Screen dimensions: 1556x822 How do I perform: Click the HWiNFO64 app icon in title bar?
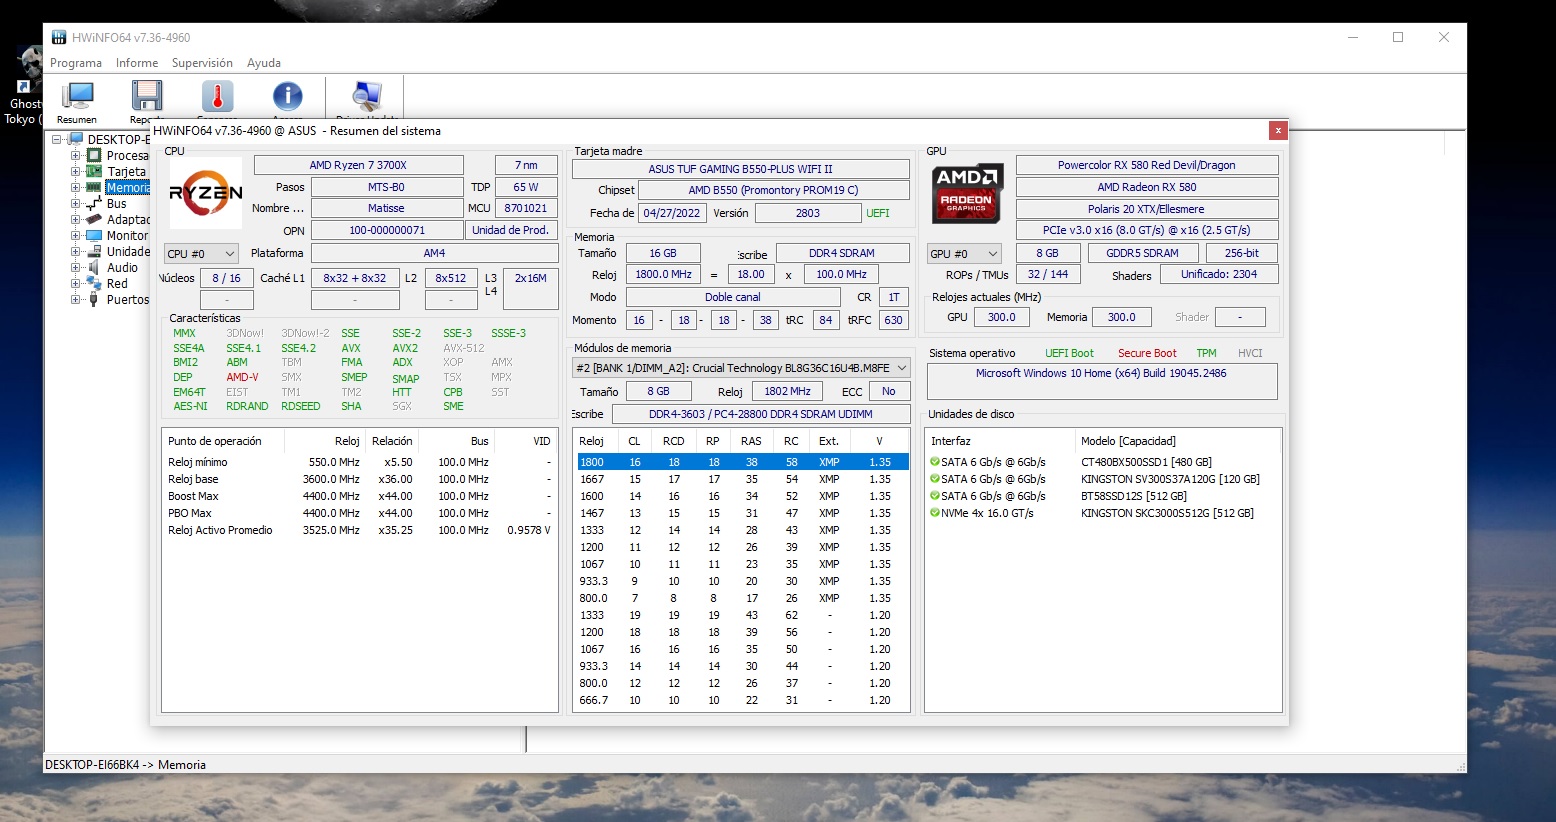59,37
